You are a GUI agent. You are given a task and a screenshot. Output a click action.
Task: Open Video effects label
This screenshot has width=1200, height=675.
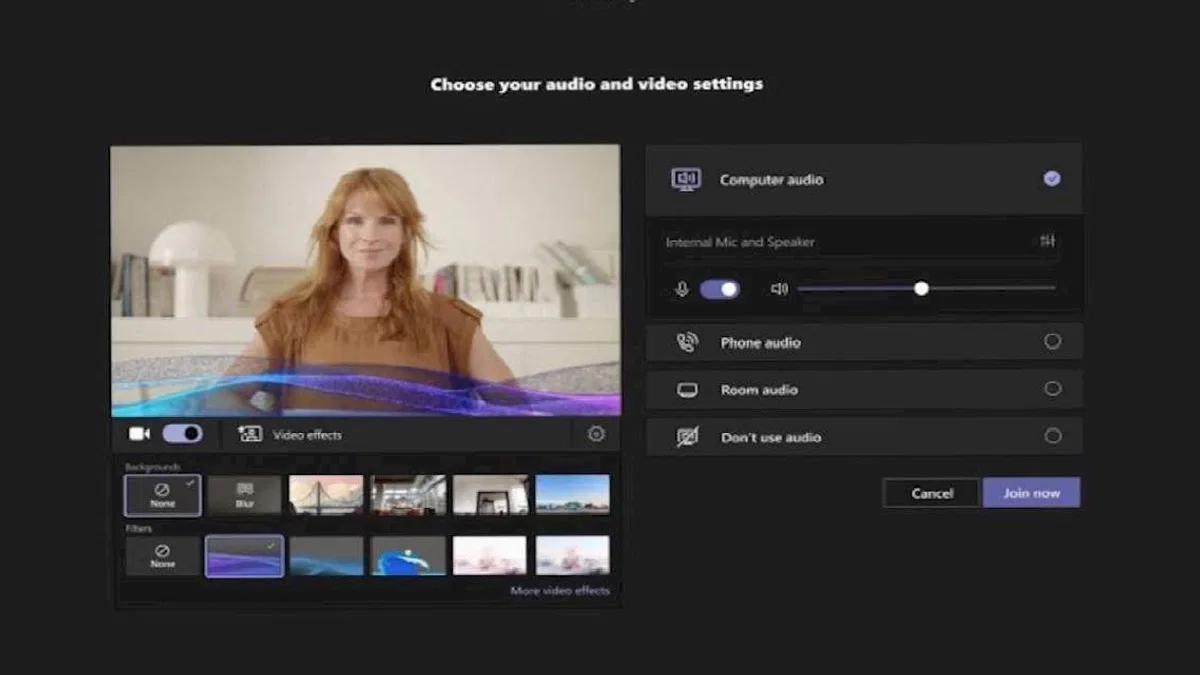pyautogui.click(x=307, y=435)
